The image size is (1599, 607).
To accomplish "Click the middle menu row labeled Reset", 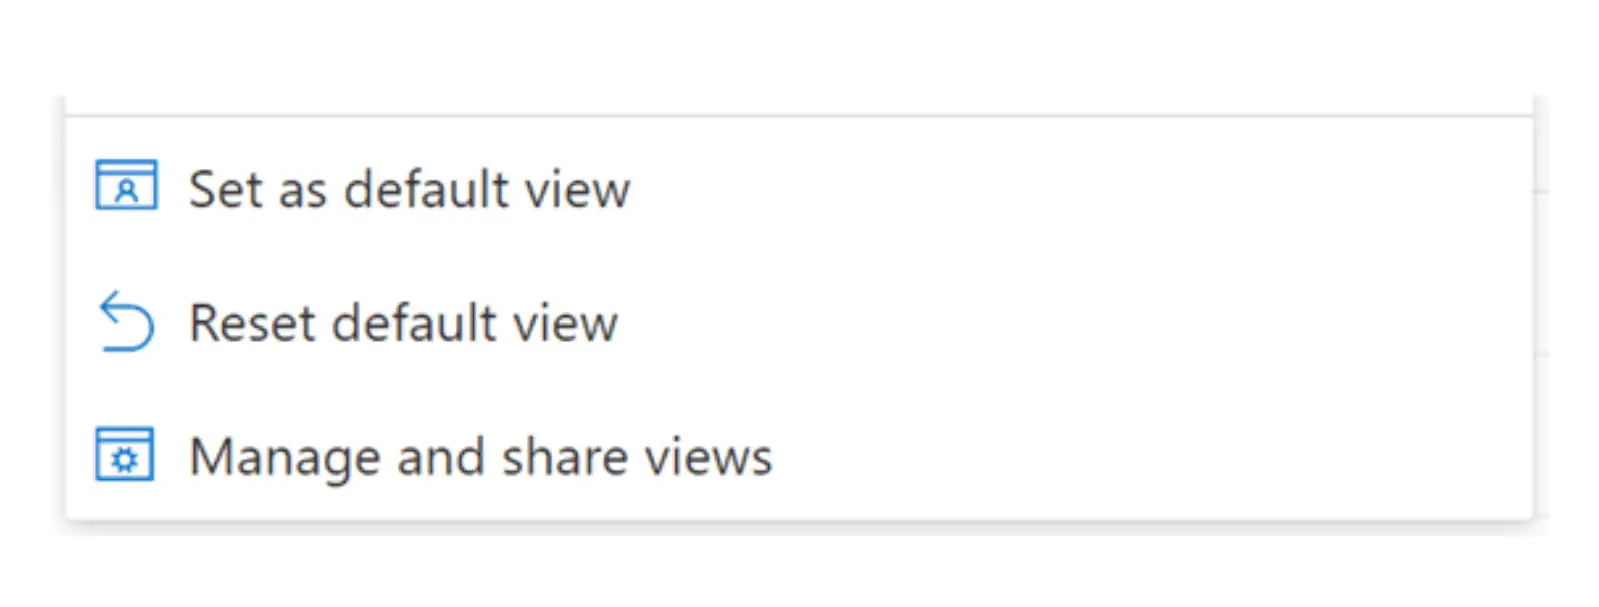I will 799,322.
